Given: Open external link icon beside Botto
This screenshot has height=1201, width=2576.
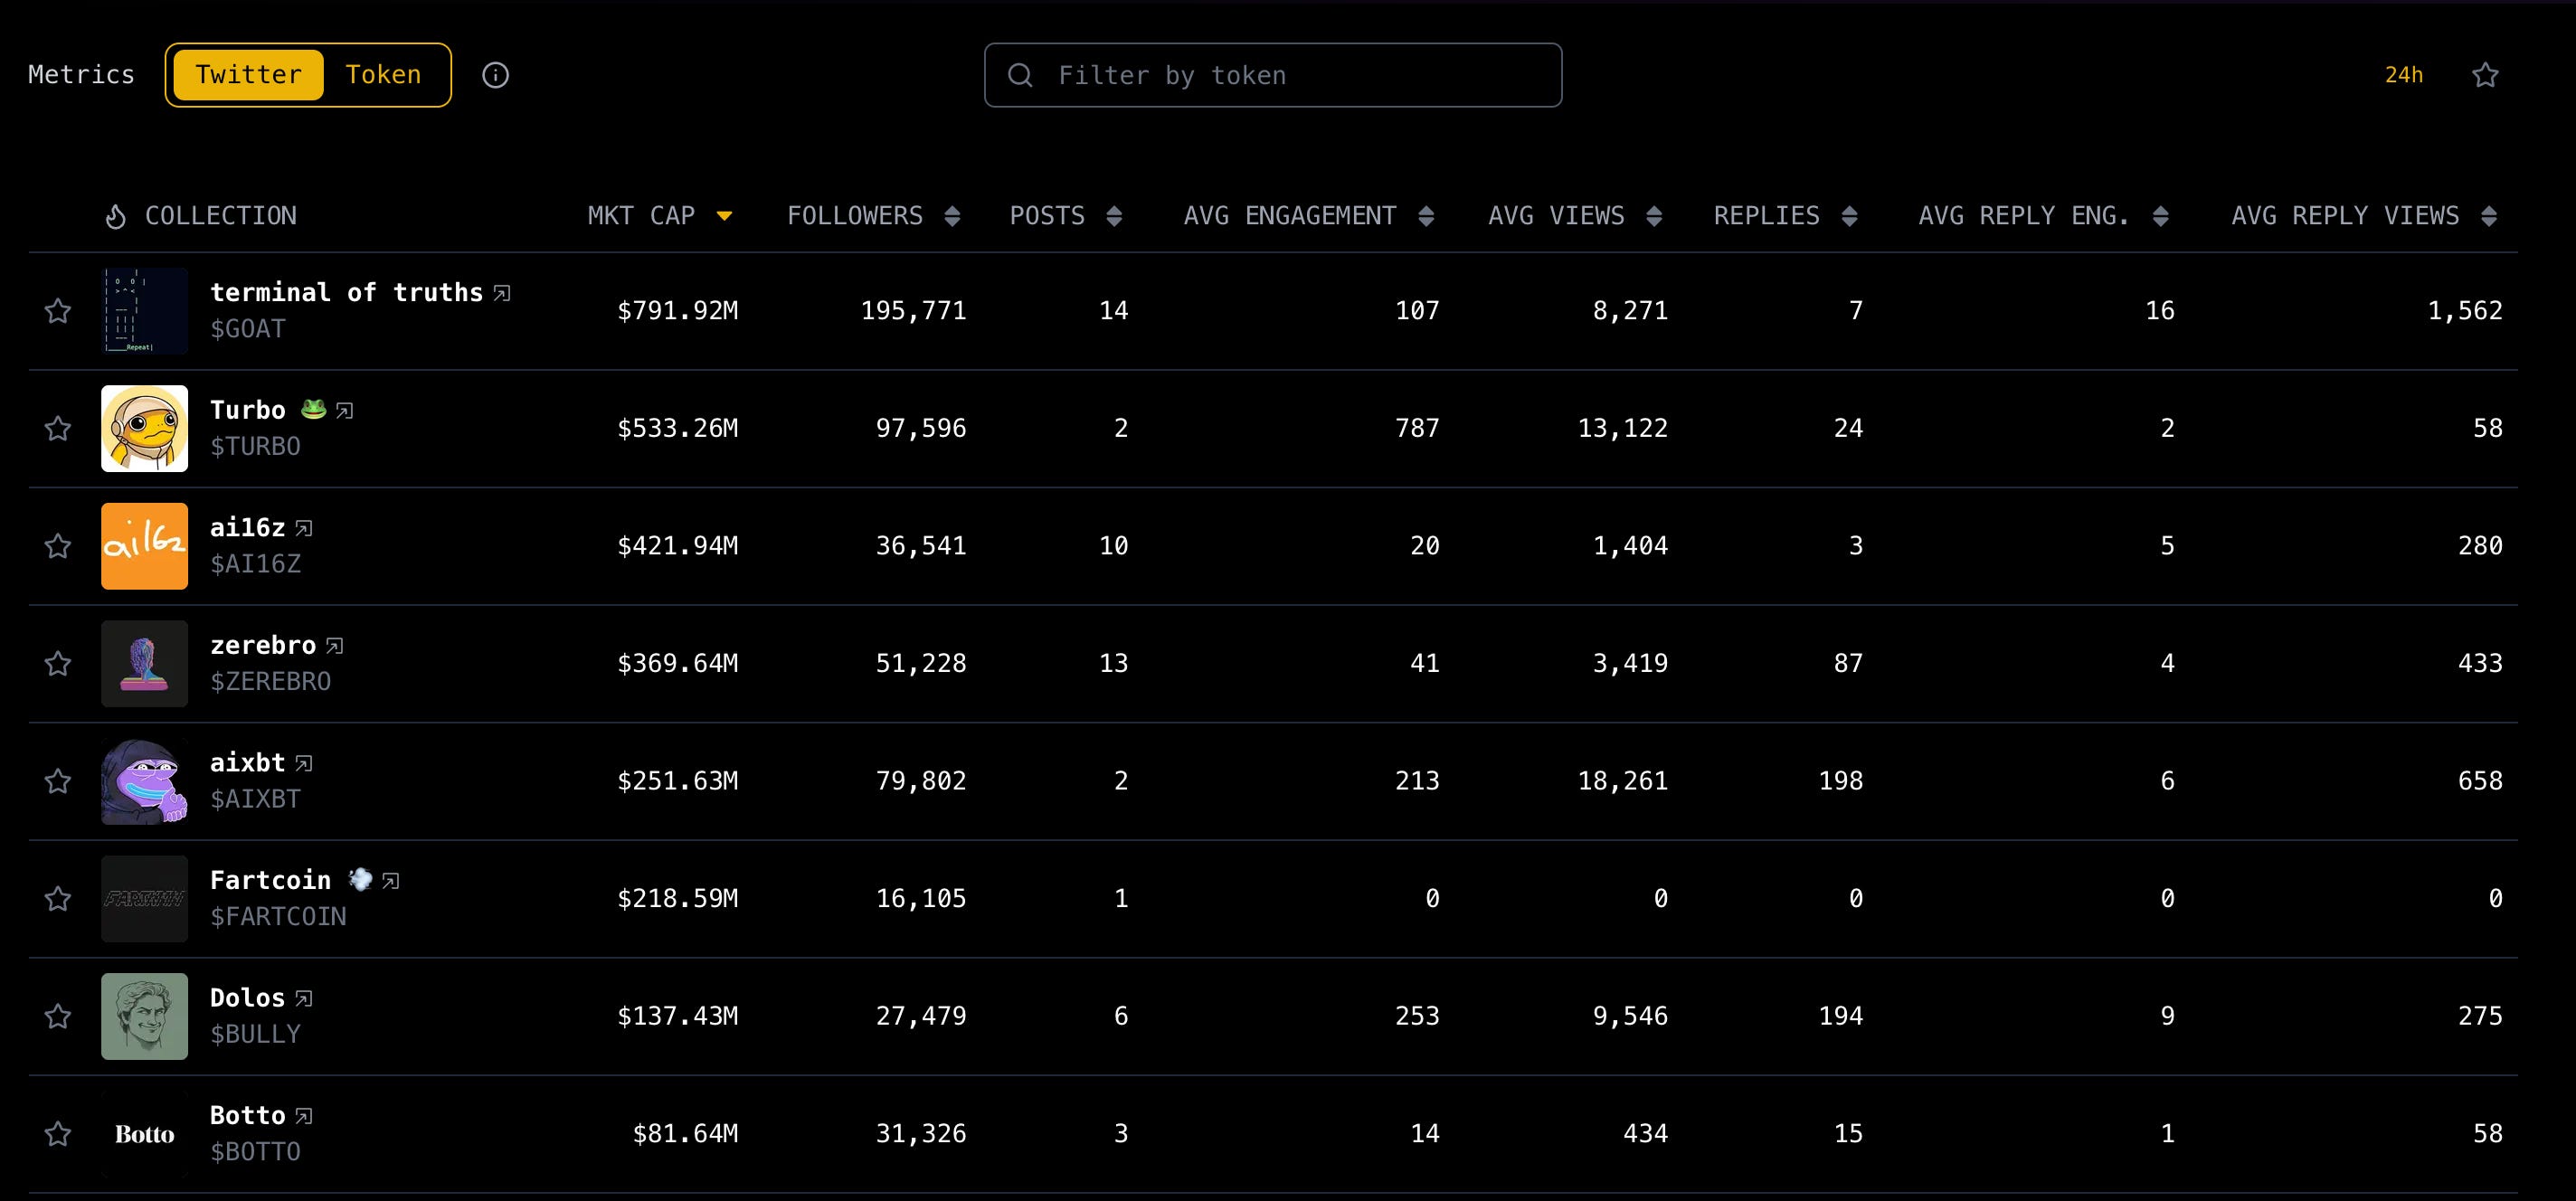Looking at the screenshot, I should coord(304,1116).
